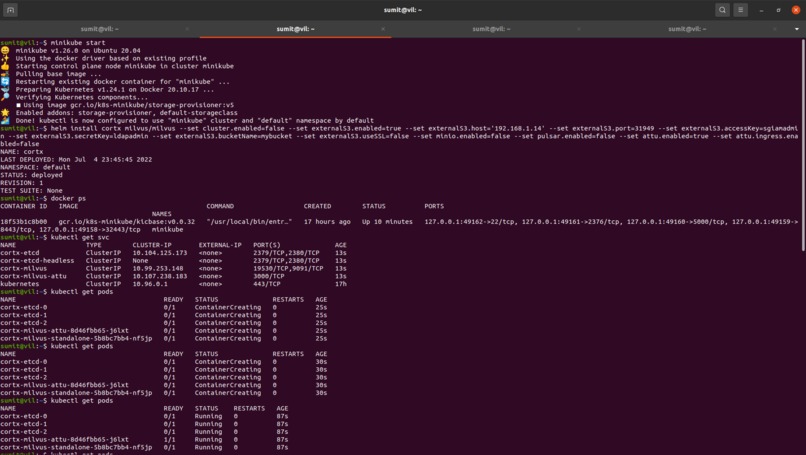This screenshot has width=806, height=455.
Task: Click the '1/1' READY value
Action: [x=169, y=440]
